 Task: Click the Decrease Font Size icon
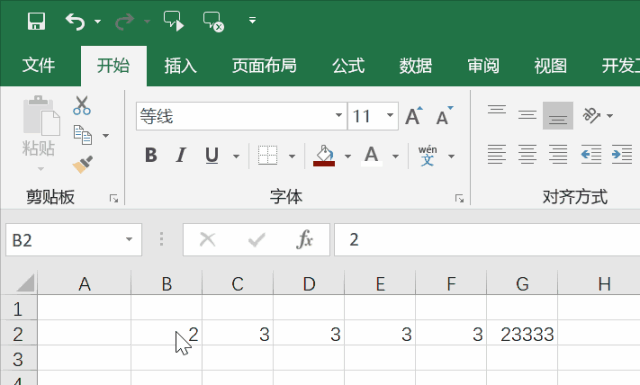444,116
